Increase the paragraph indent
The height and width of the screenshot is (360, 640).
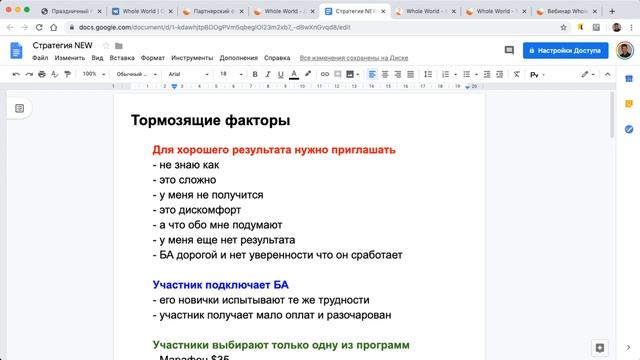click(x=500, y=74)
